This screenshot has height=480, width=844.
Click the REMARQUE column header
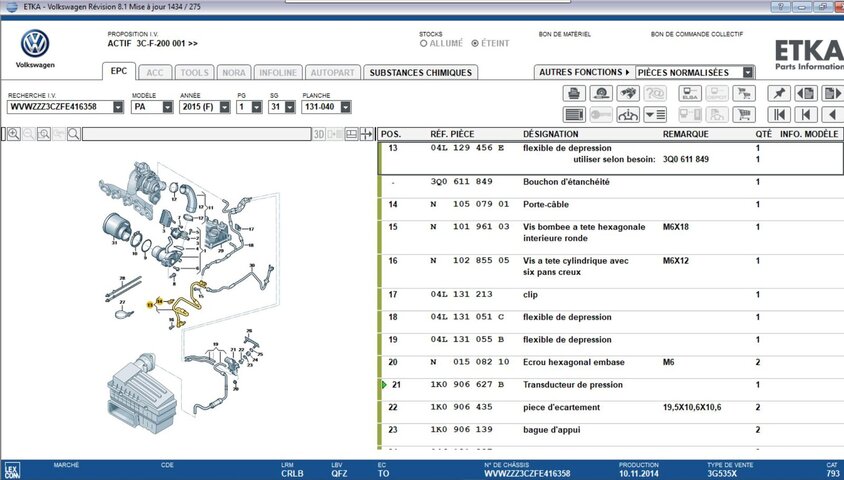coord(685,134)
